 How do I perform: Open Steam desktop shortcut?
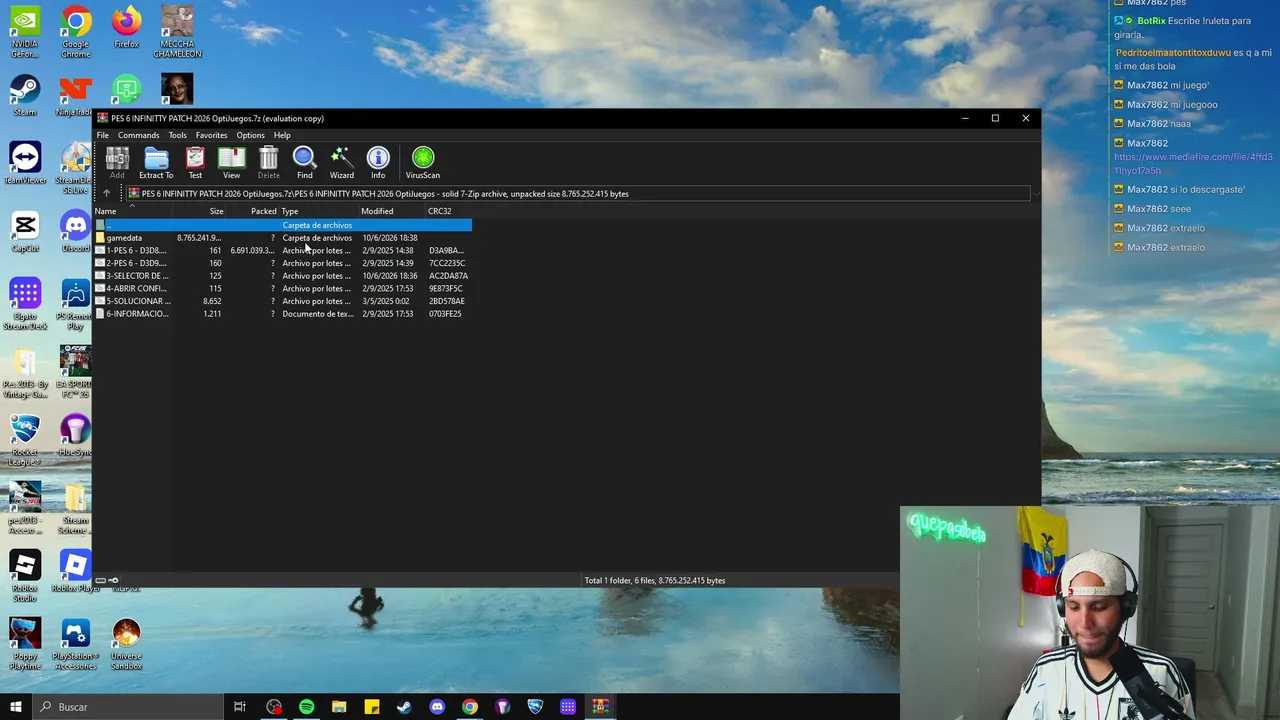25,95
